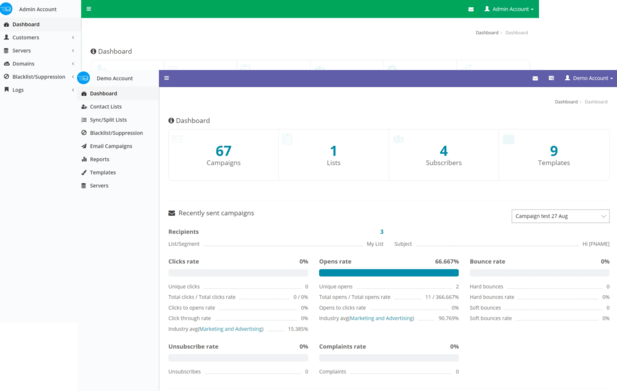
Task: Expand the Servers chevron in Admin sidebar
Action: point(73,50)
